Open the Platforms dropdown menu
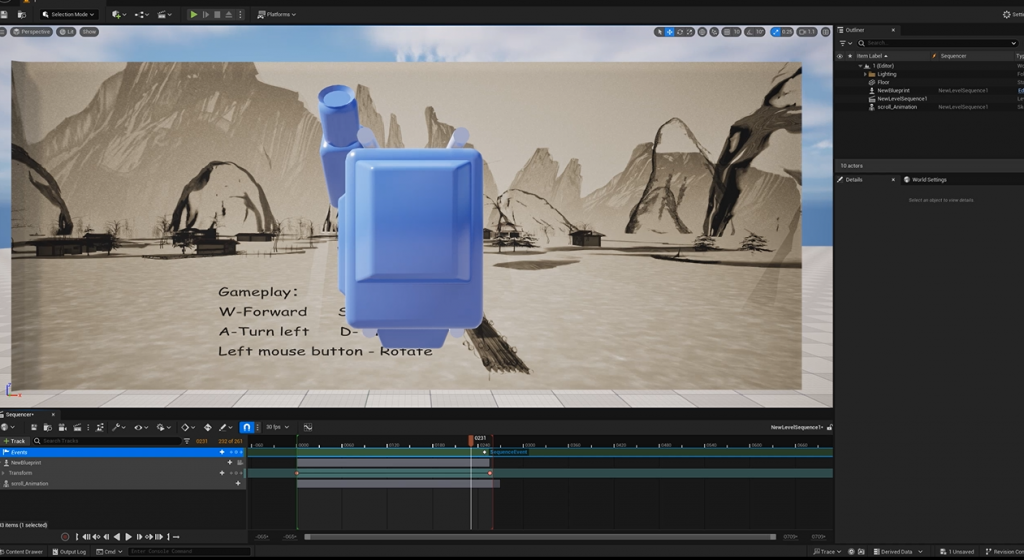 pyautogui.click(x=276, y=14)
